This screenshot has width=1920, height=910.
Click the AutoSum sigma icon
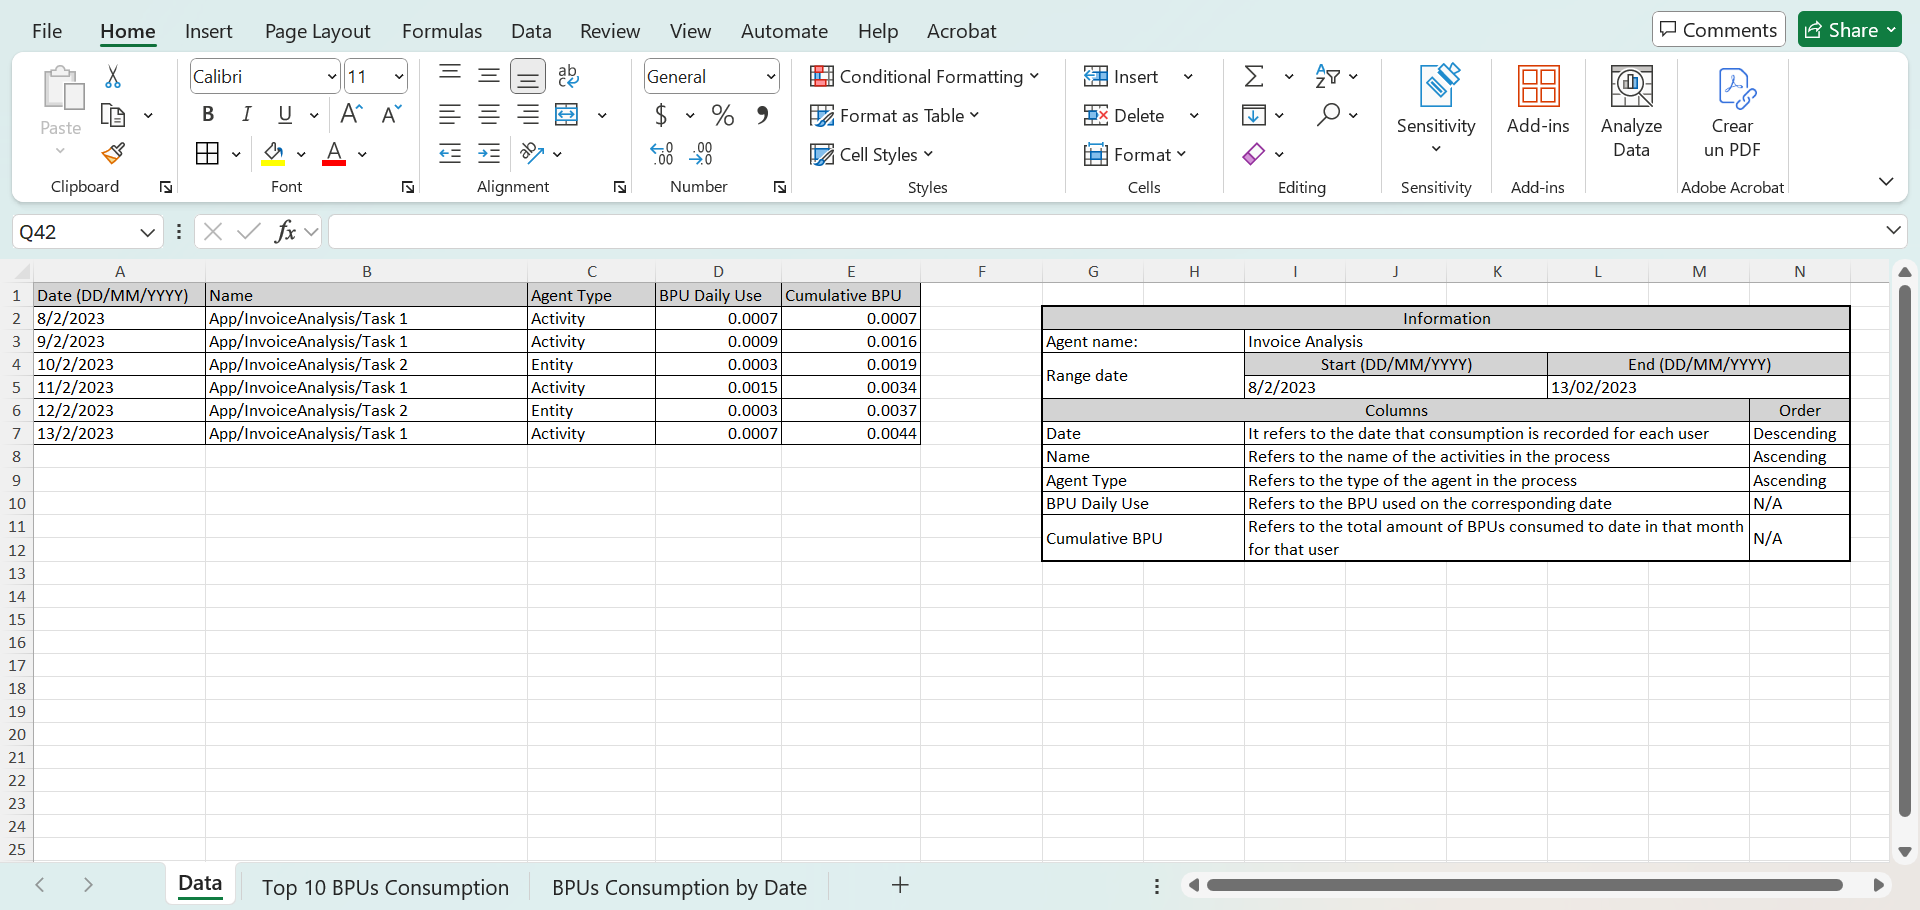[1254, 76]
